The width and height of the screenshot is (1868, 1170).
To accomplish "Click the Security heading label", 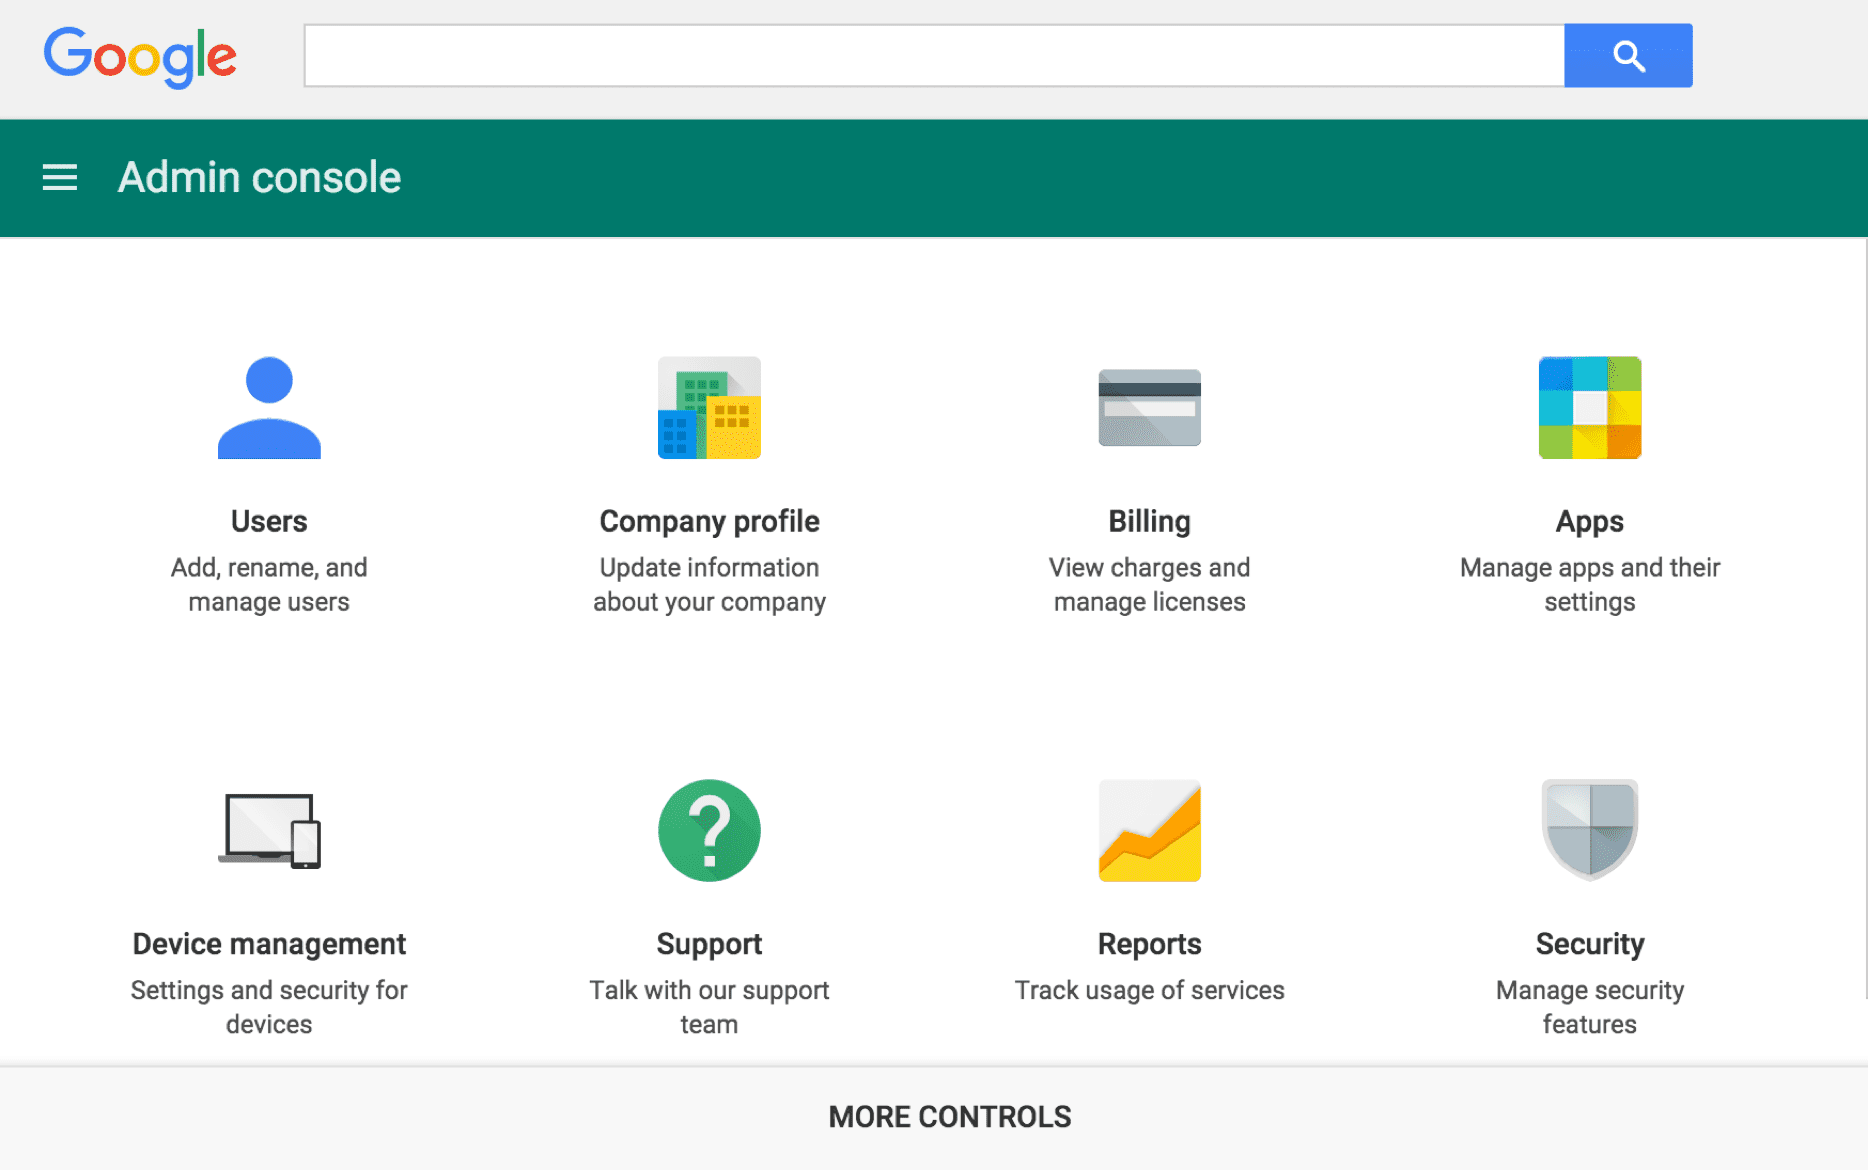I will point(1589,944).
